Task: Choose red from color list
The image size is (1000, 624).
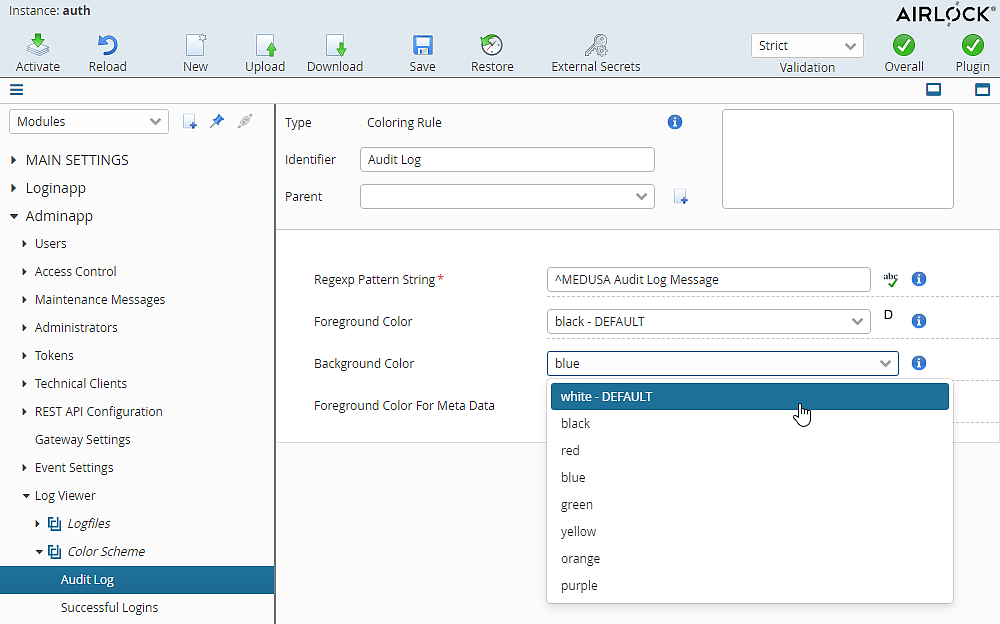Action: point(749,450)
